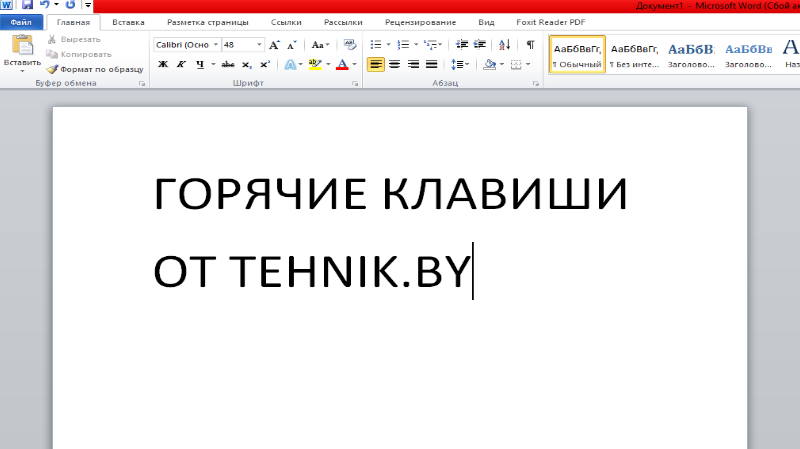The height and width of the screenshot is (449, 800).
Task: Open the font size 48 dropdown
Action: point(259,45)
